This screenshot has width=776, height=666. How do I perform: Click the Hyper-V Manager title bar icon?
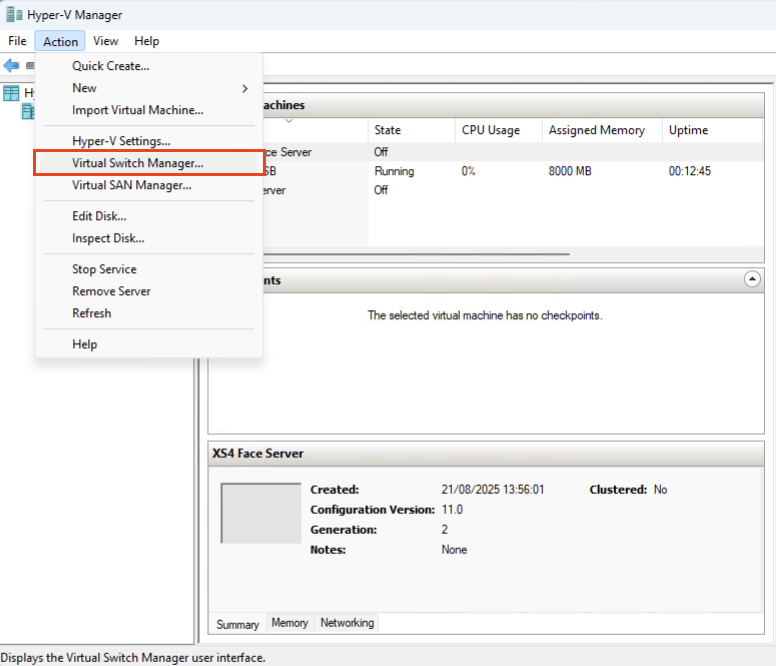14,15
